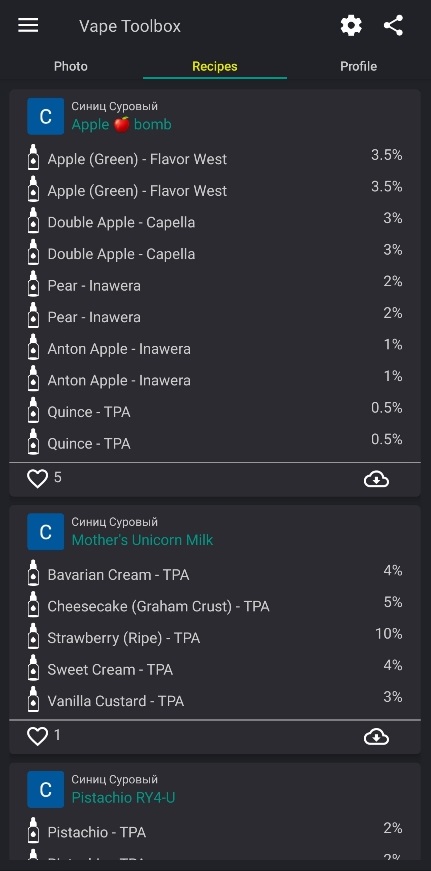Screen dimensions: 431x871
Task: Tap the author avatar on Pistachio RY4-U
Action: pyautogui.click(x=46, y=789)
